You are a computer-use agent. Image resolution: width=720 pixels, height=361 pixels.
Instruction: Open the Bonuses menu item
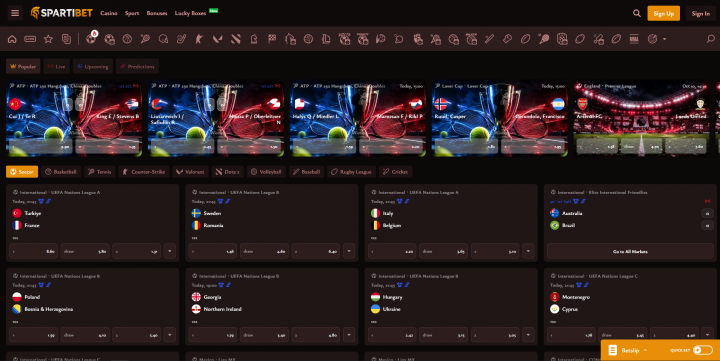(x=157, y=13)
